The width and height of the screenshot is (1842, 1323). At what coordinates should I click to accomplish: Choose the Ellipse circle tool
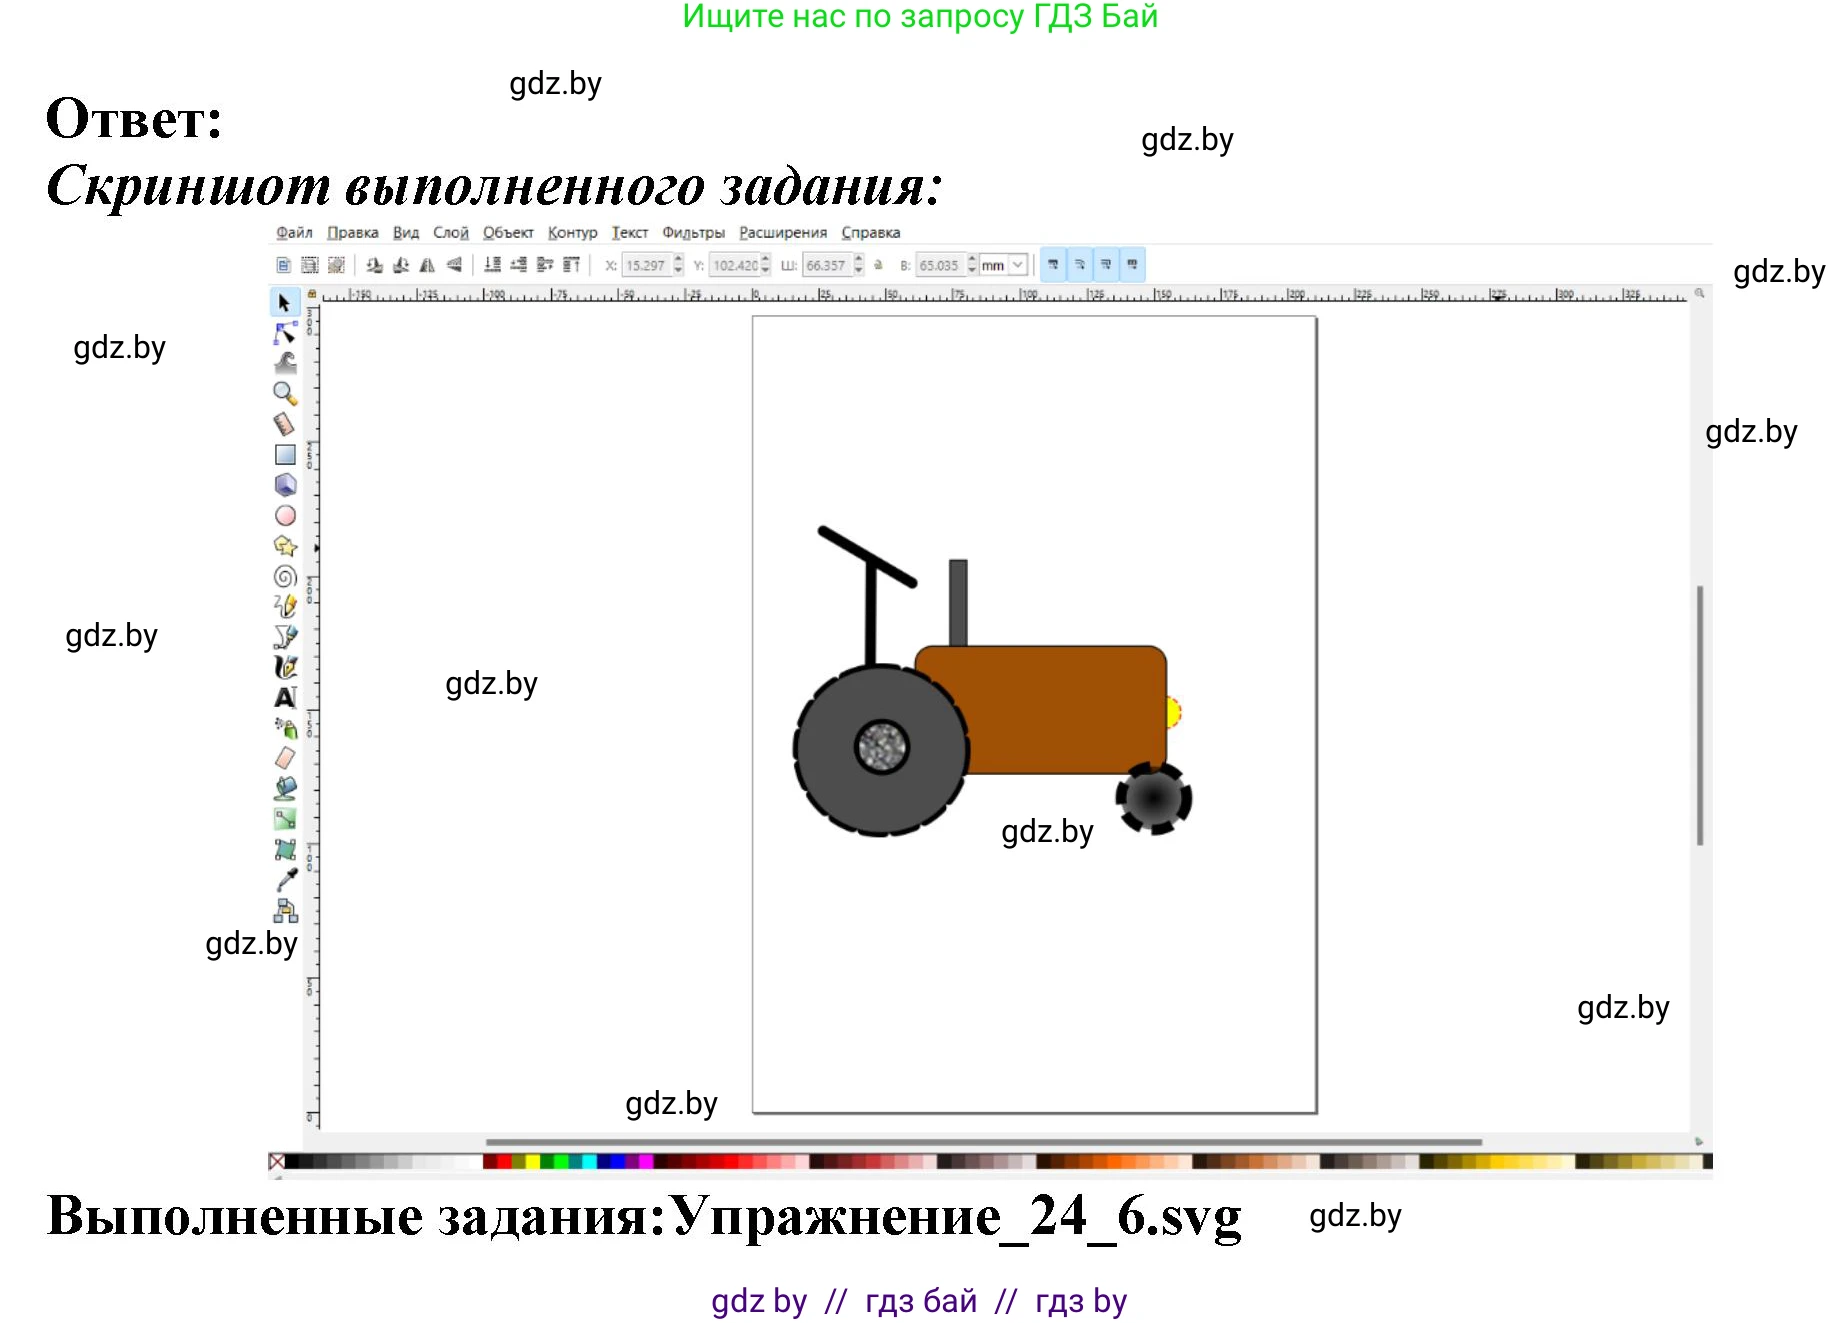tap(285, 516)
